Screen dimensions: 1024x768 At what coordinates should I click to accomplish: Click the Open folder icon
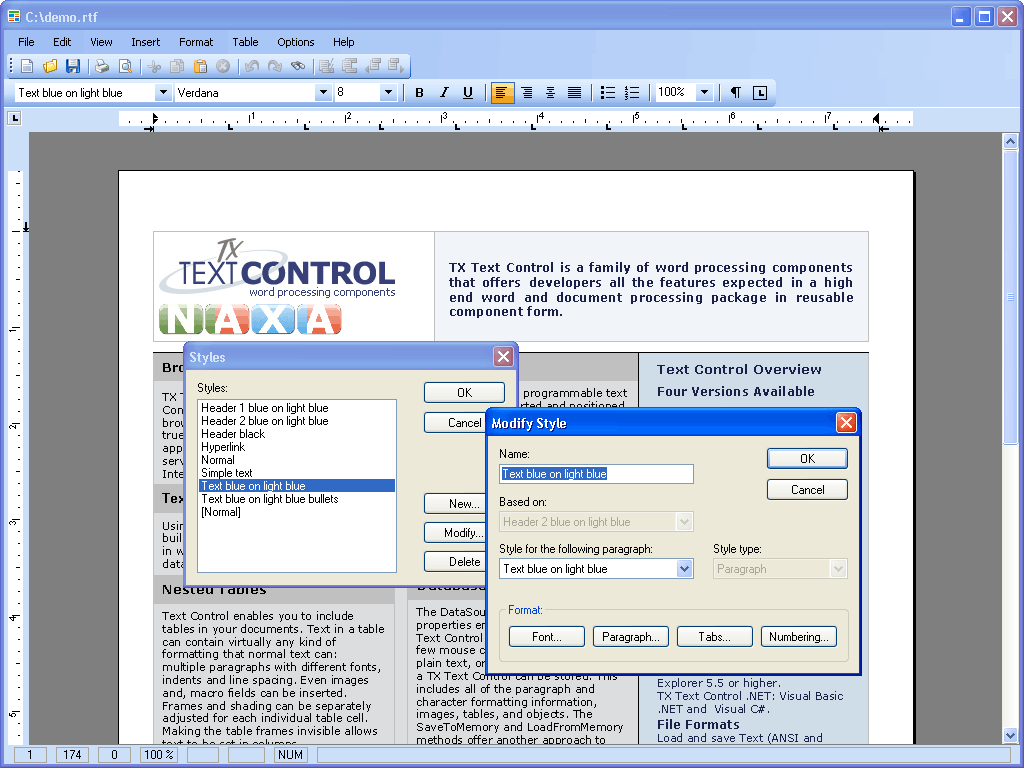point(50,67)
